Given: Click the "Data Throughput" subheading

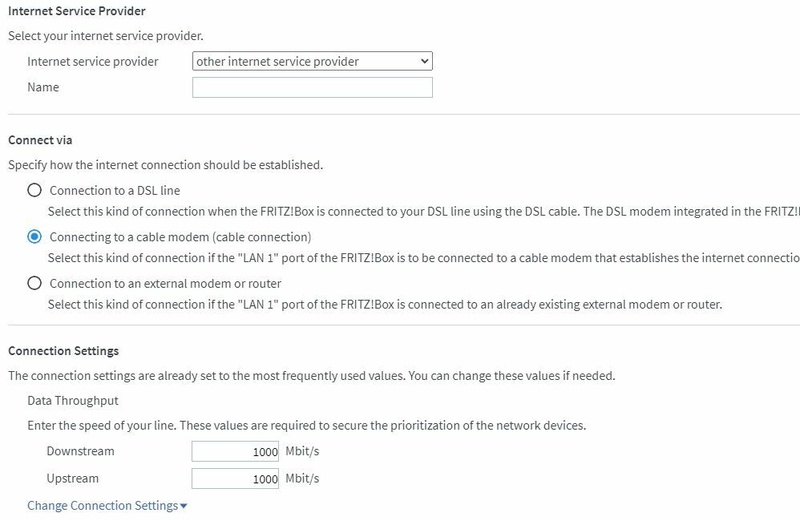Looking at the screenshot, I should [73, 401].
